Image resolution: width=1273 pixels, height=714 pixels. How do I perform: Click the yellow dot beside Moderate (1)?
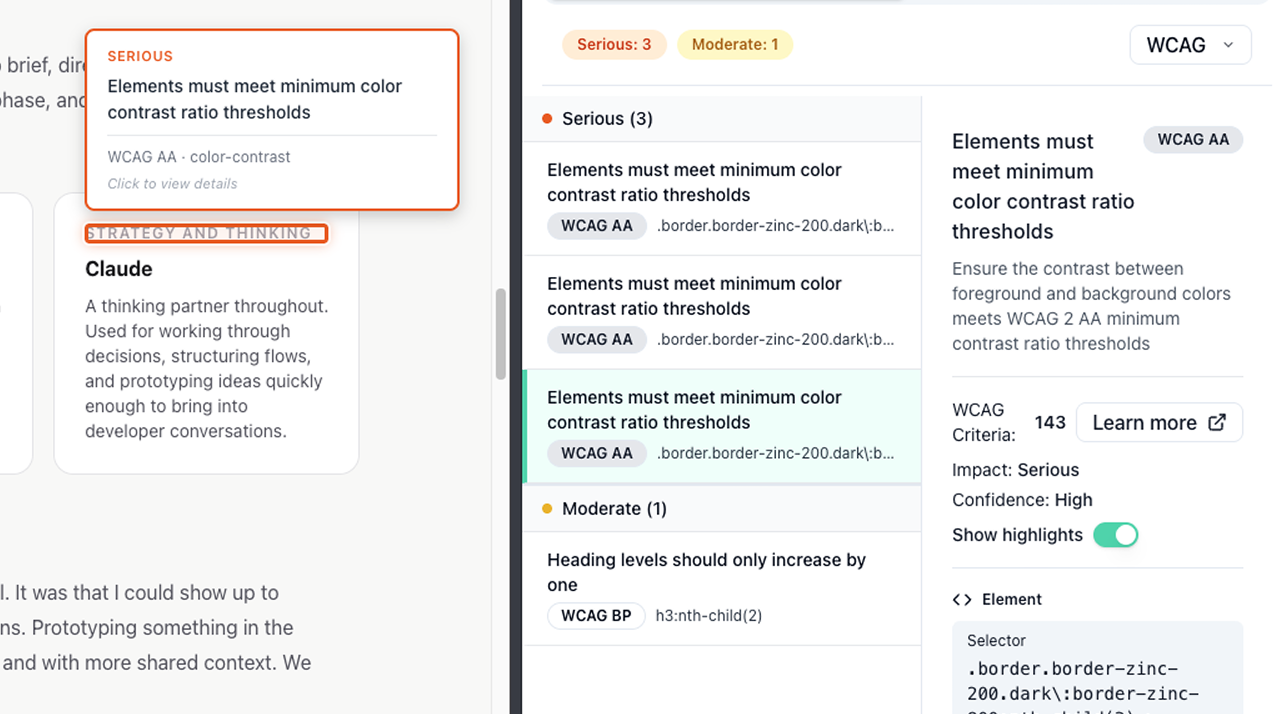coord(547,509)
